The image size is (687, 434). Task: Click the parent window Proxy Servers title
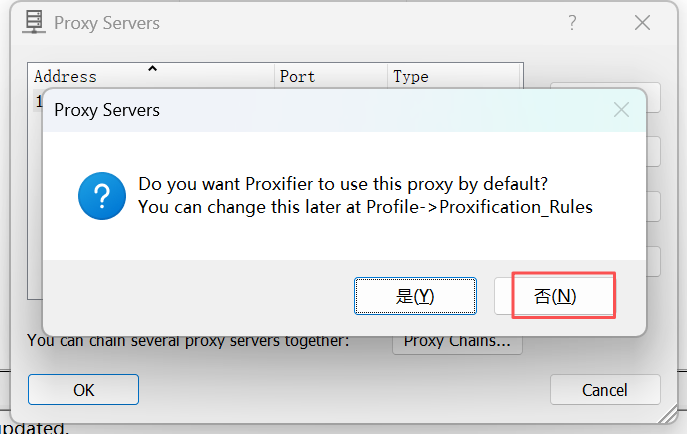(106, 22)
